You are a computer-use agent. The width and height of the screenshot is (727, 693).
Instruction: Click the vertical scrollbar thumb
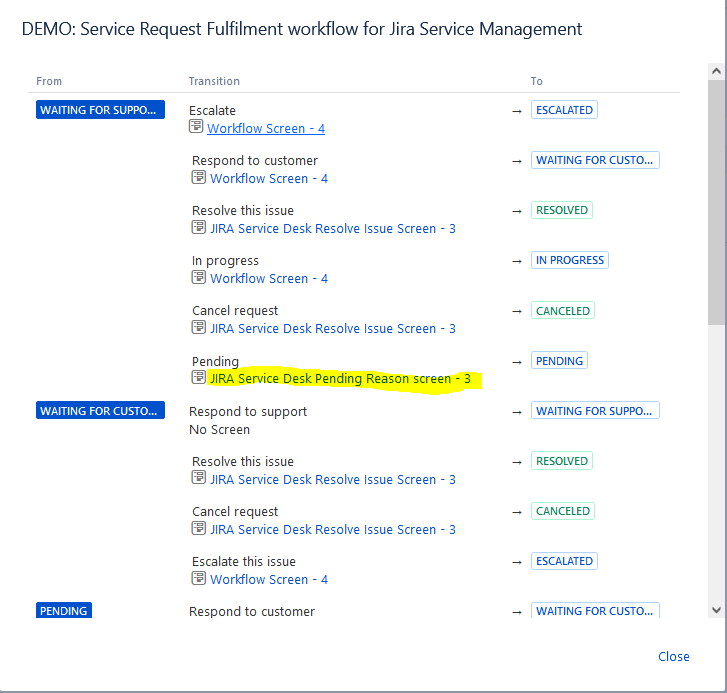[x=716, y=202]
